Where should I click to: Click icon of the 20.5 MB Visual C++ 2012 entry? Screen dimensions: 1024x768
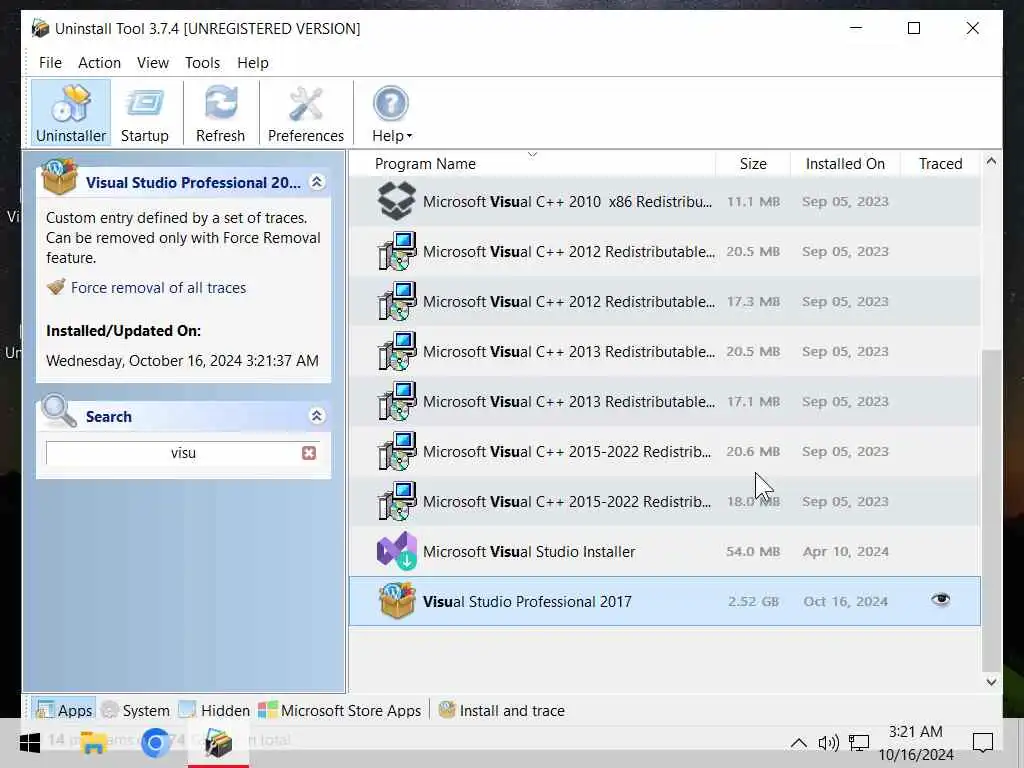click(396, 251)
